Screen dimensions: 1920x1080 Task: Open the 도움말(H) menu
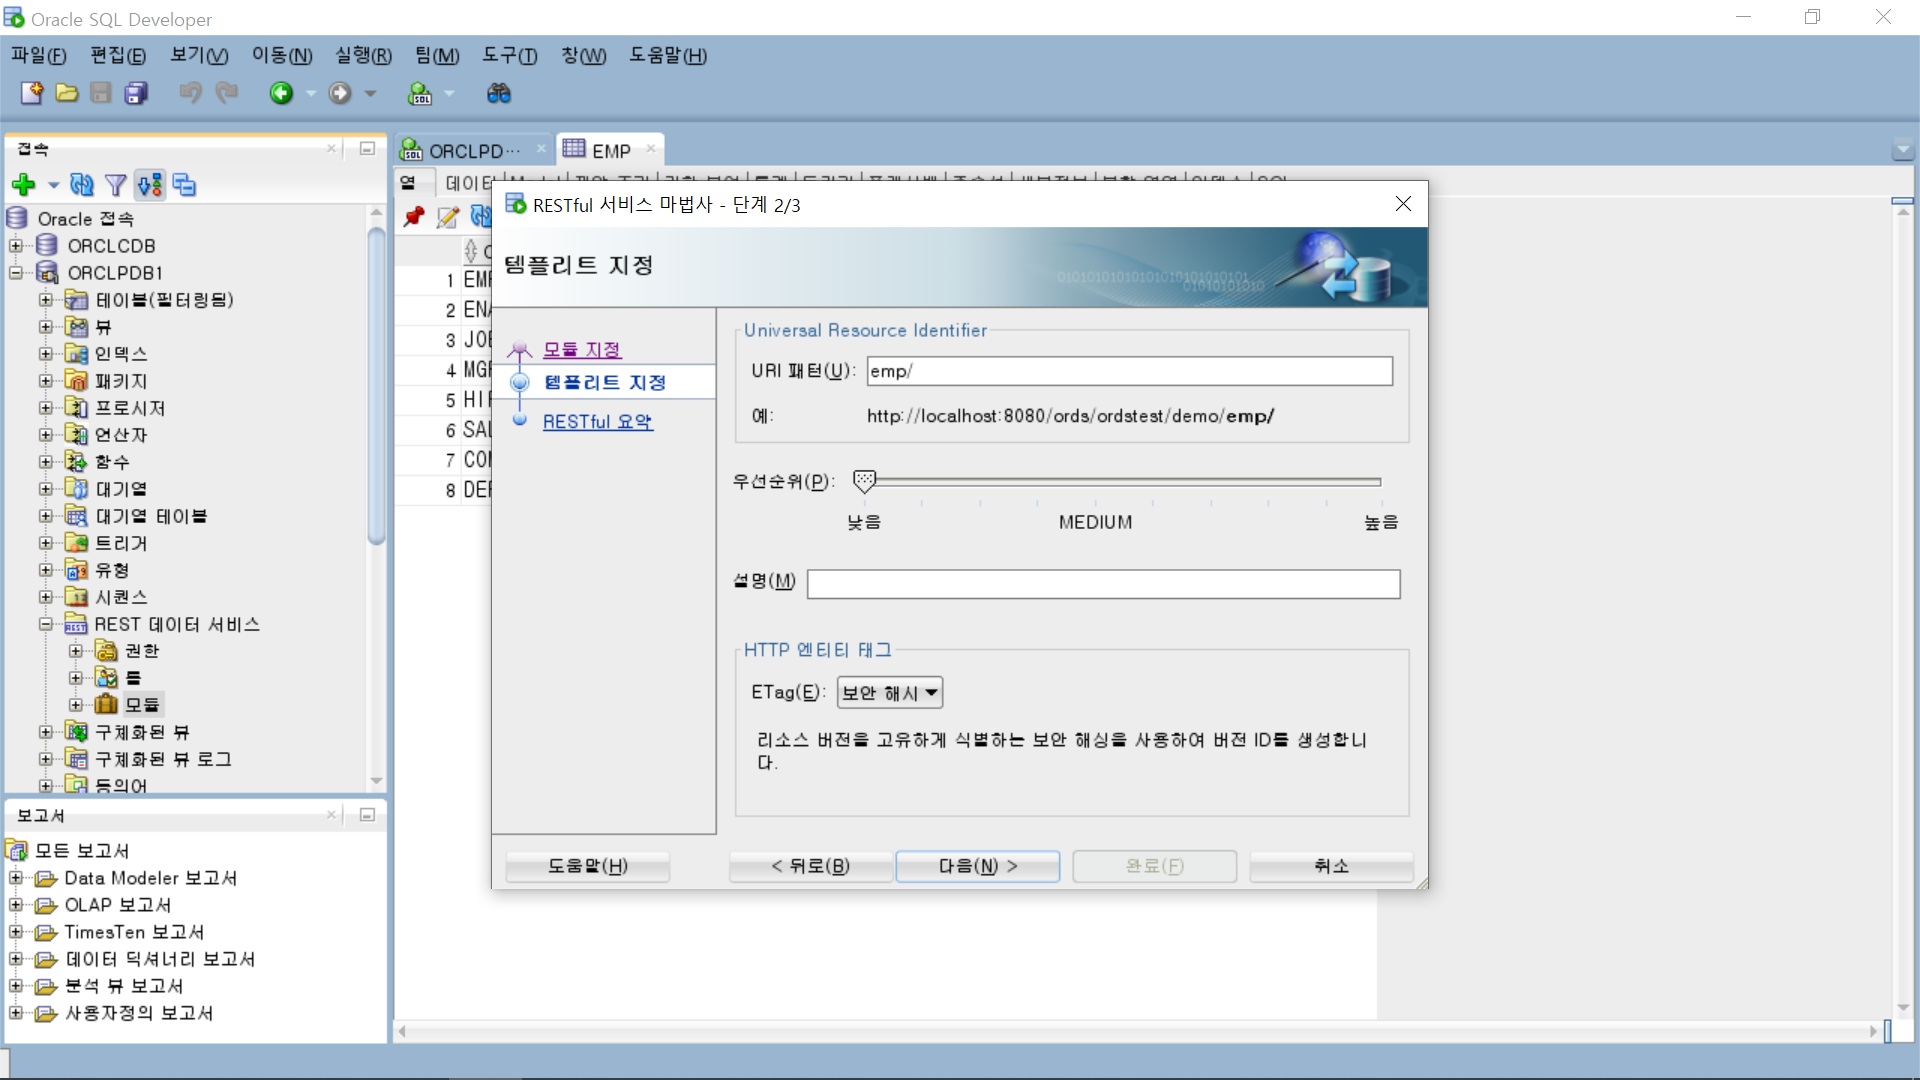[668, 56]
